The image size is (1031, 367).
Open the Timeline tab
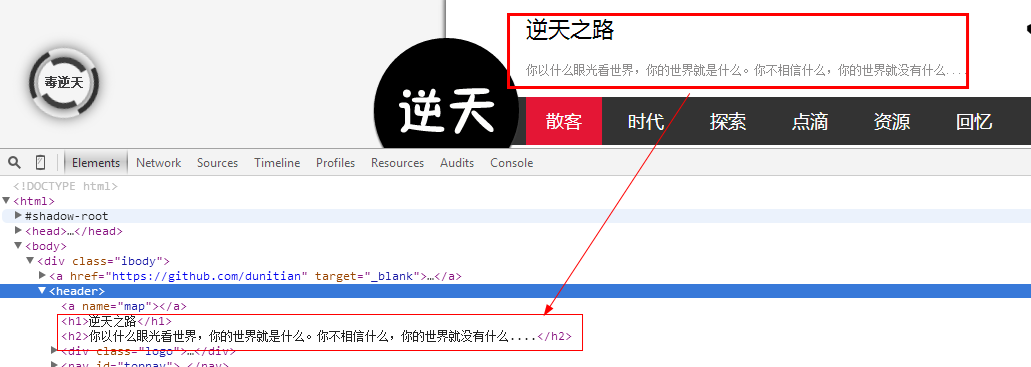[x=277, y=162]
